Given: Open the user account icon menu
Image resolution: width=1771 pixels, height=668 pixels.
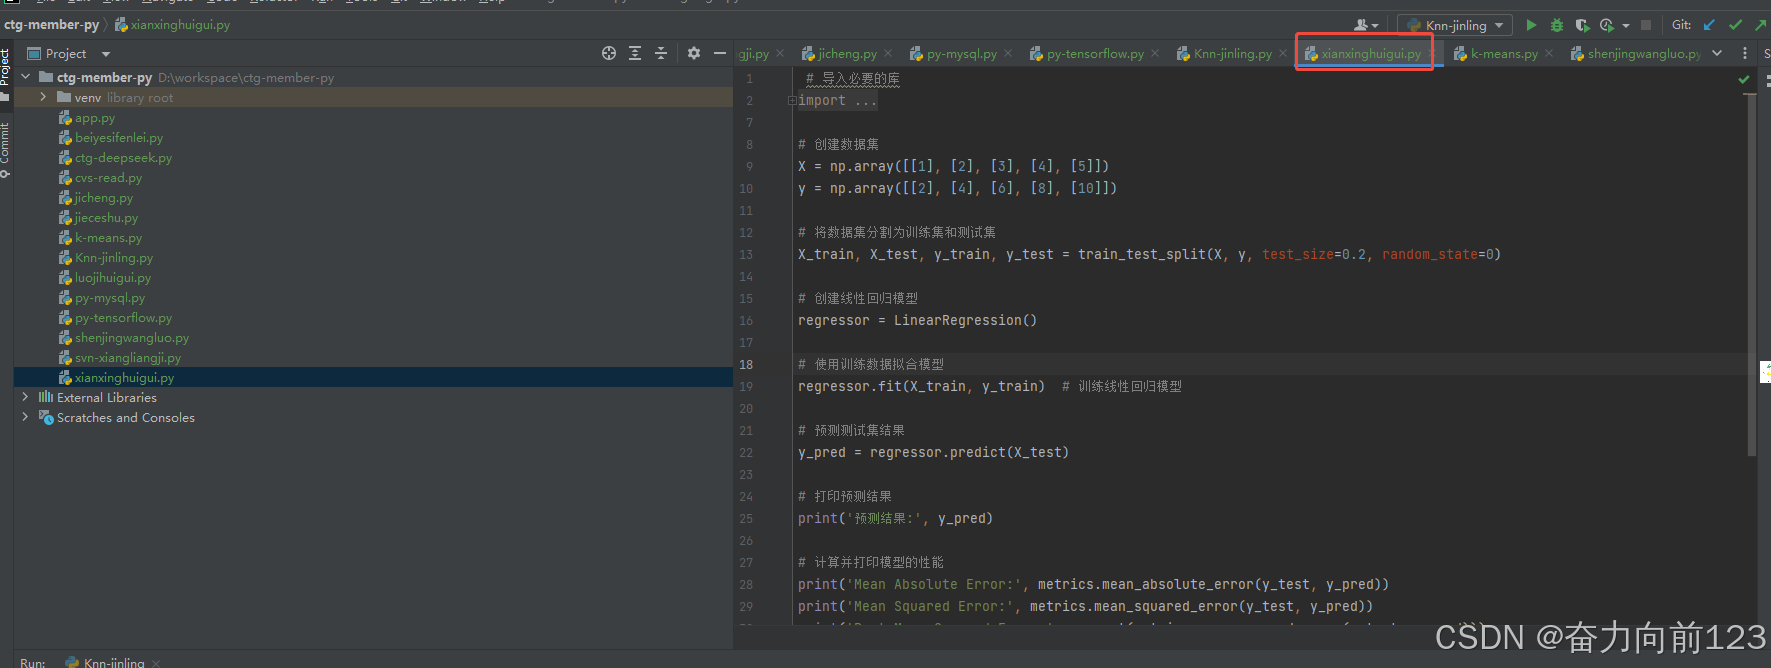Looking at the screenshot, I should click(1365, 25).
